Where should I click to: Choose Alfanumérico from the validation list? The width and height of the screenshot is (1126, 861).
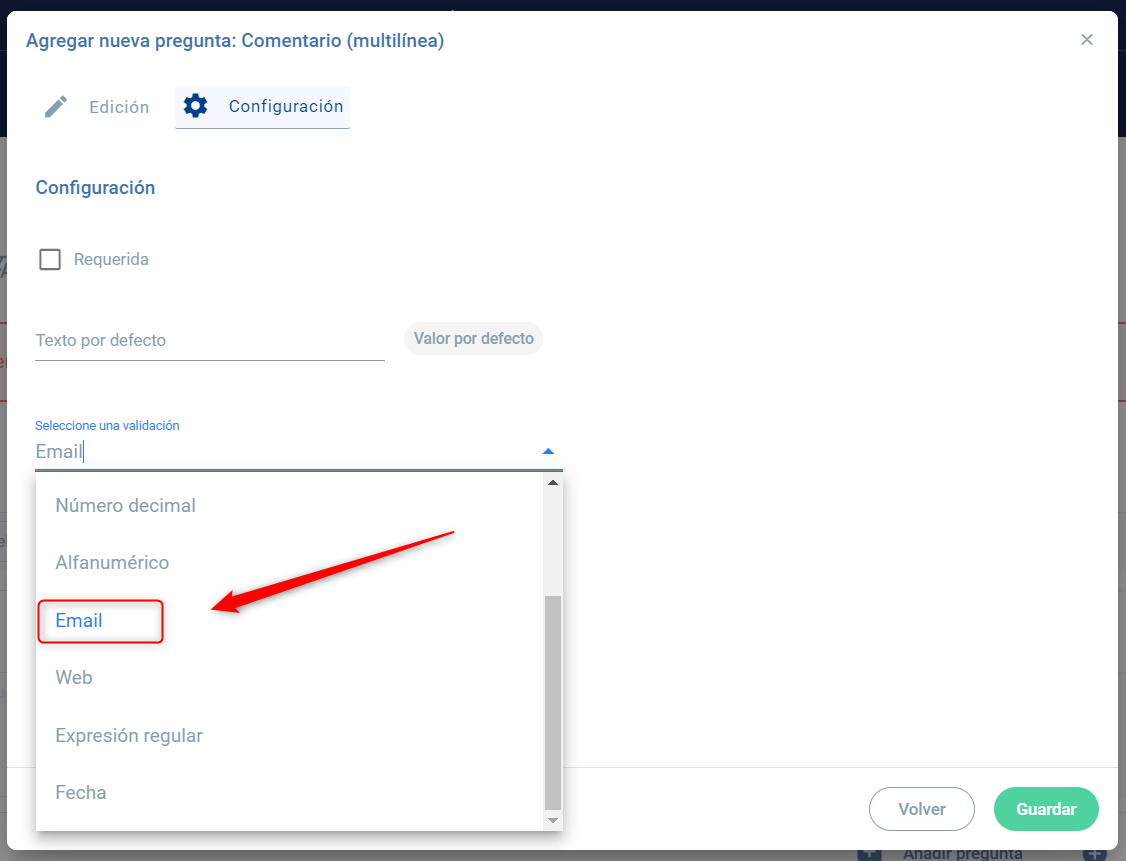[x=112, y=563]
